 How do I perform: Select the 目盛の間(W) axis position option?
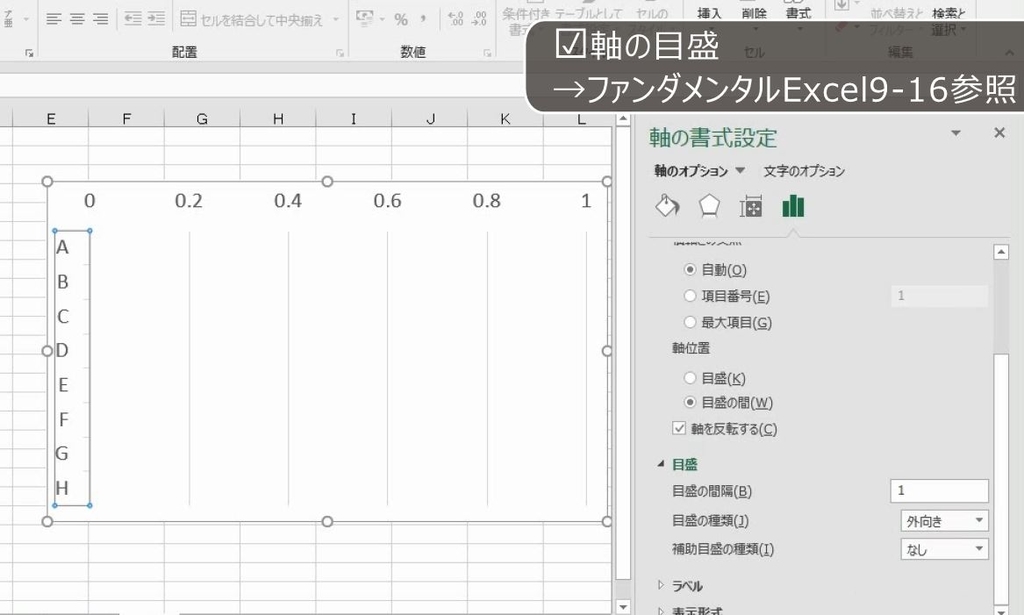coord(690,402)
